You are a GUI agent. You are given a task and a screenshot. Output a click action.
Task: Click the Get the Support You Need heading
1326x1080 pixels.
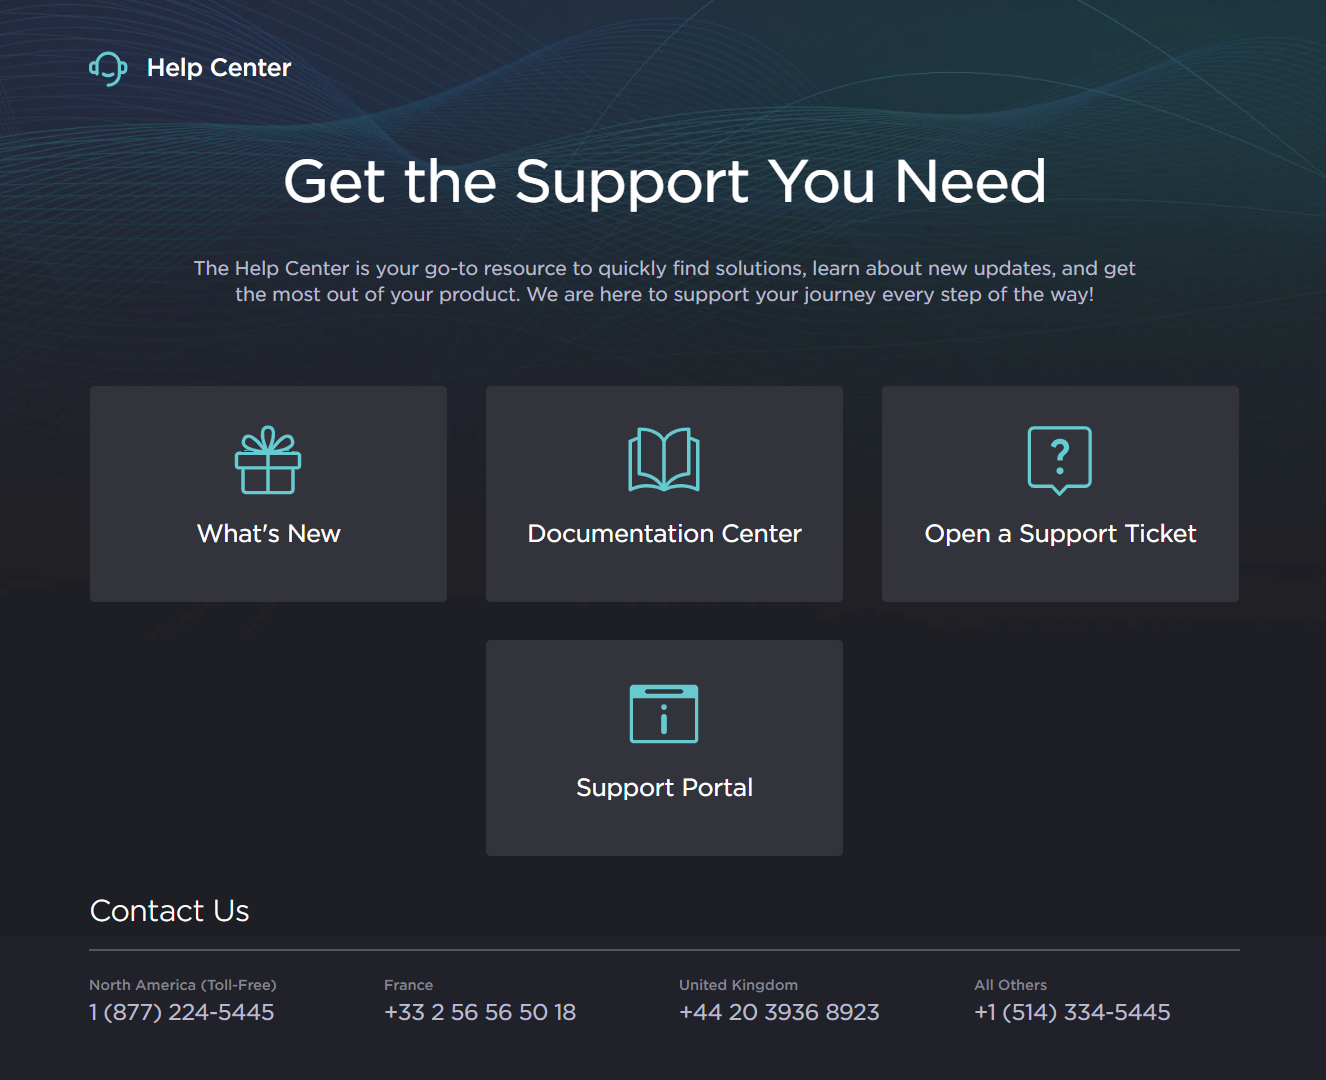(x=664, y=182)
